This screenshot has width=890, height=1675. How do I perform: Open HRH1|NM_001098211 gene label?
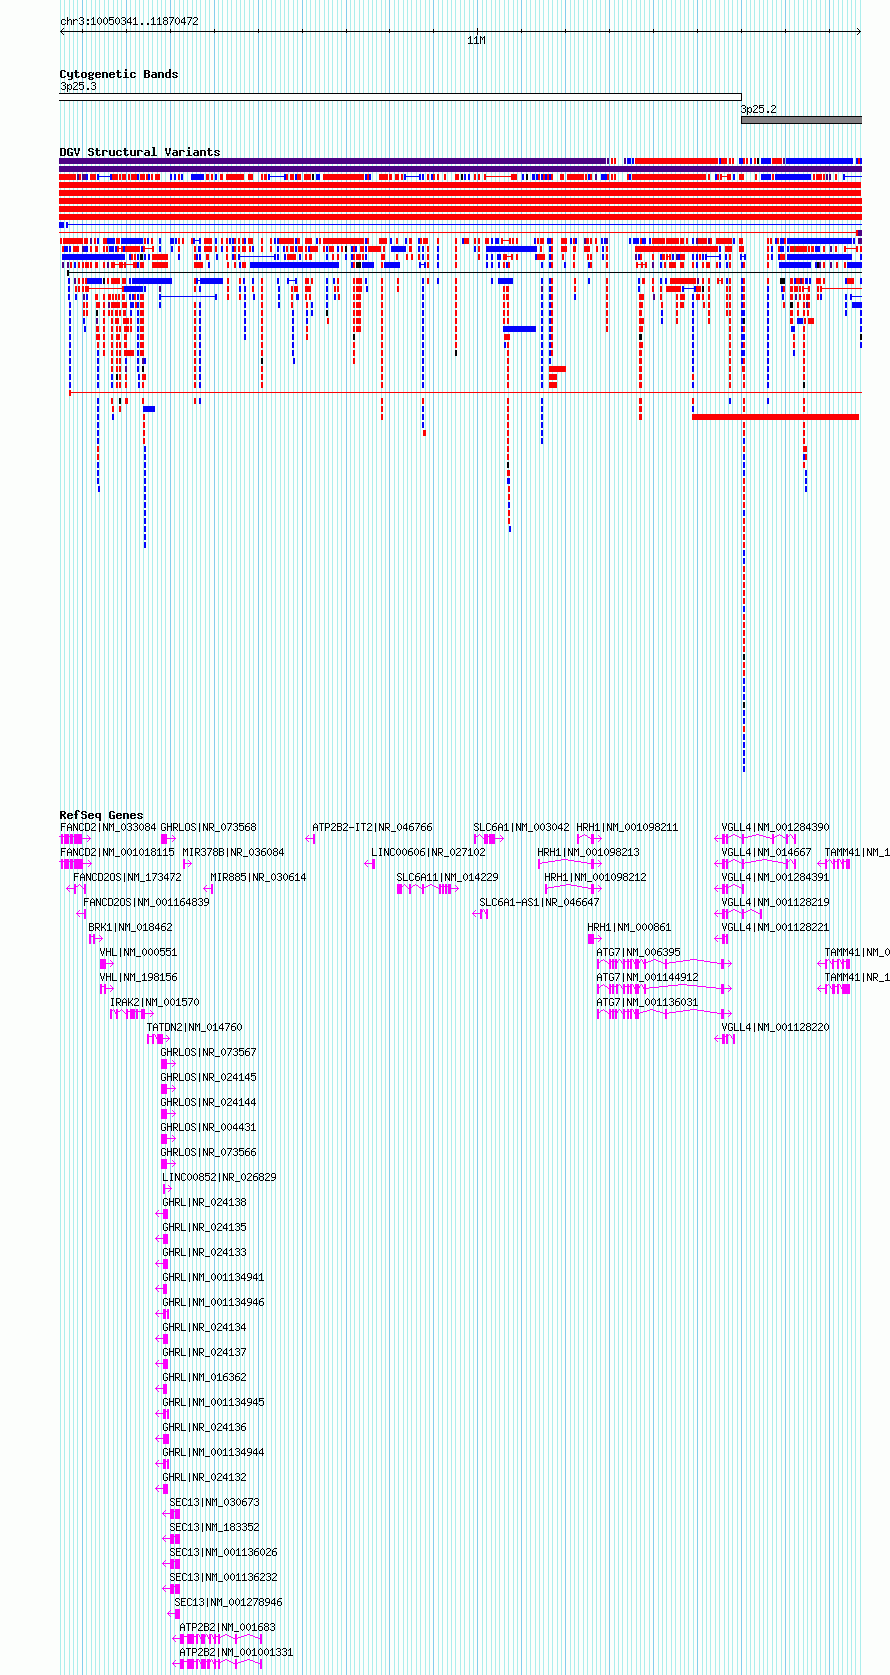coord(628,827)
